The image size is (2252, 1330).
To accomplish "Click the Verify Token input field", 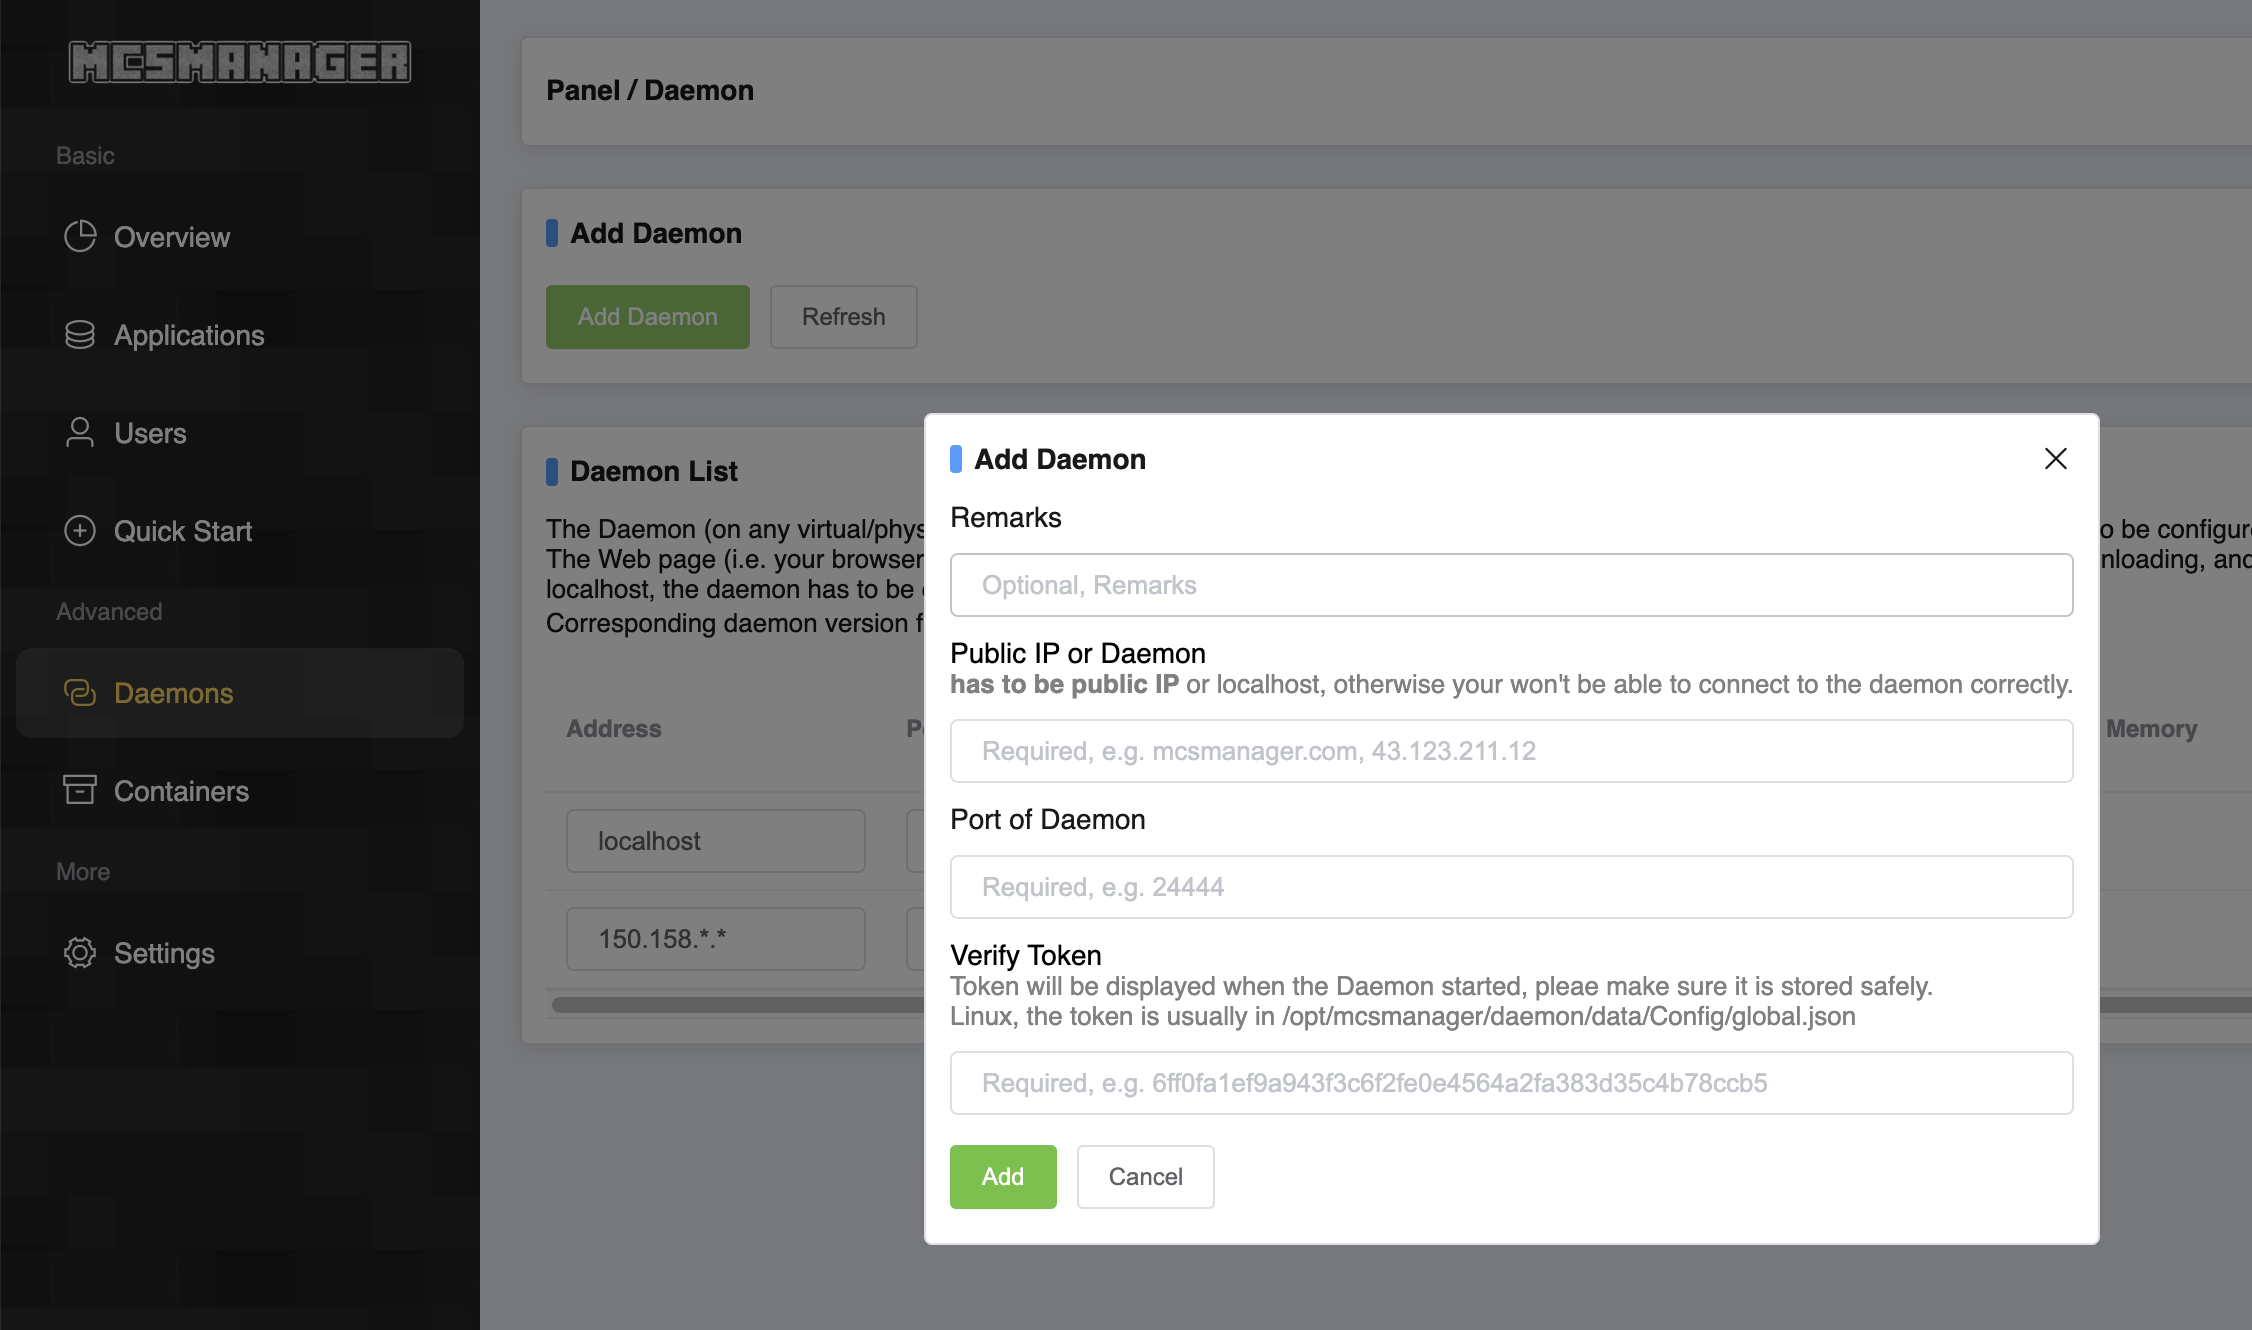I will tap(1510, 1082).
